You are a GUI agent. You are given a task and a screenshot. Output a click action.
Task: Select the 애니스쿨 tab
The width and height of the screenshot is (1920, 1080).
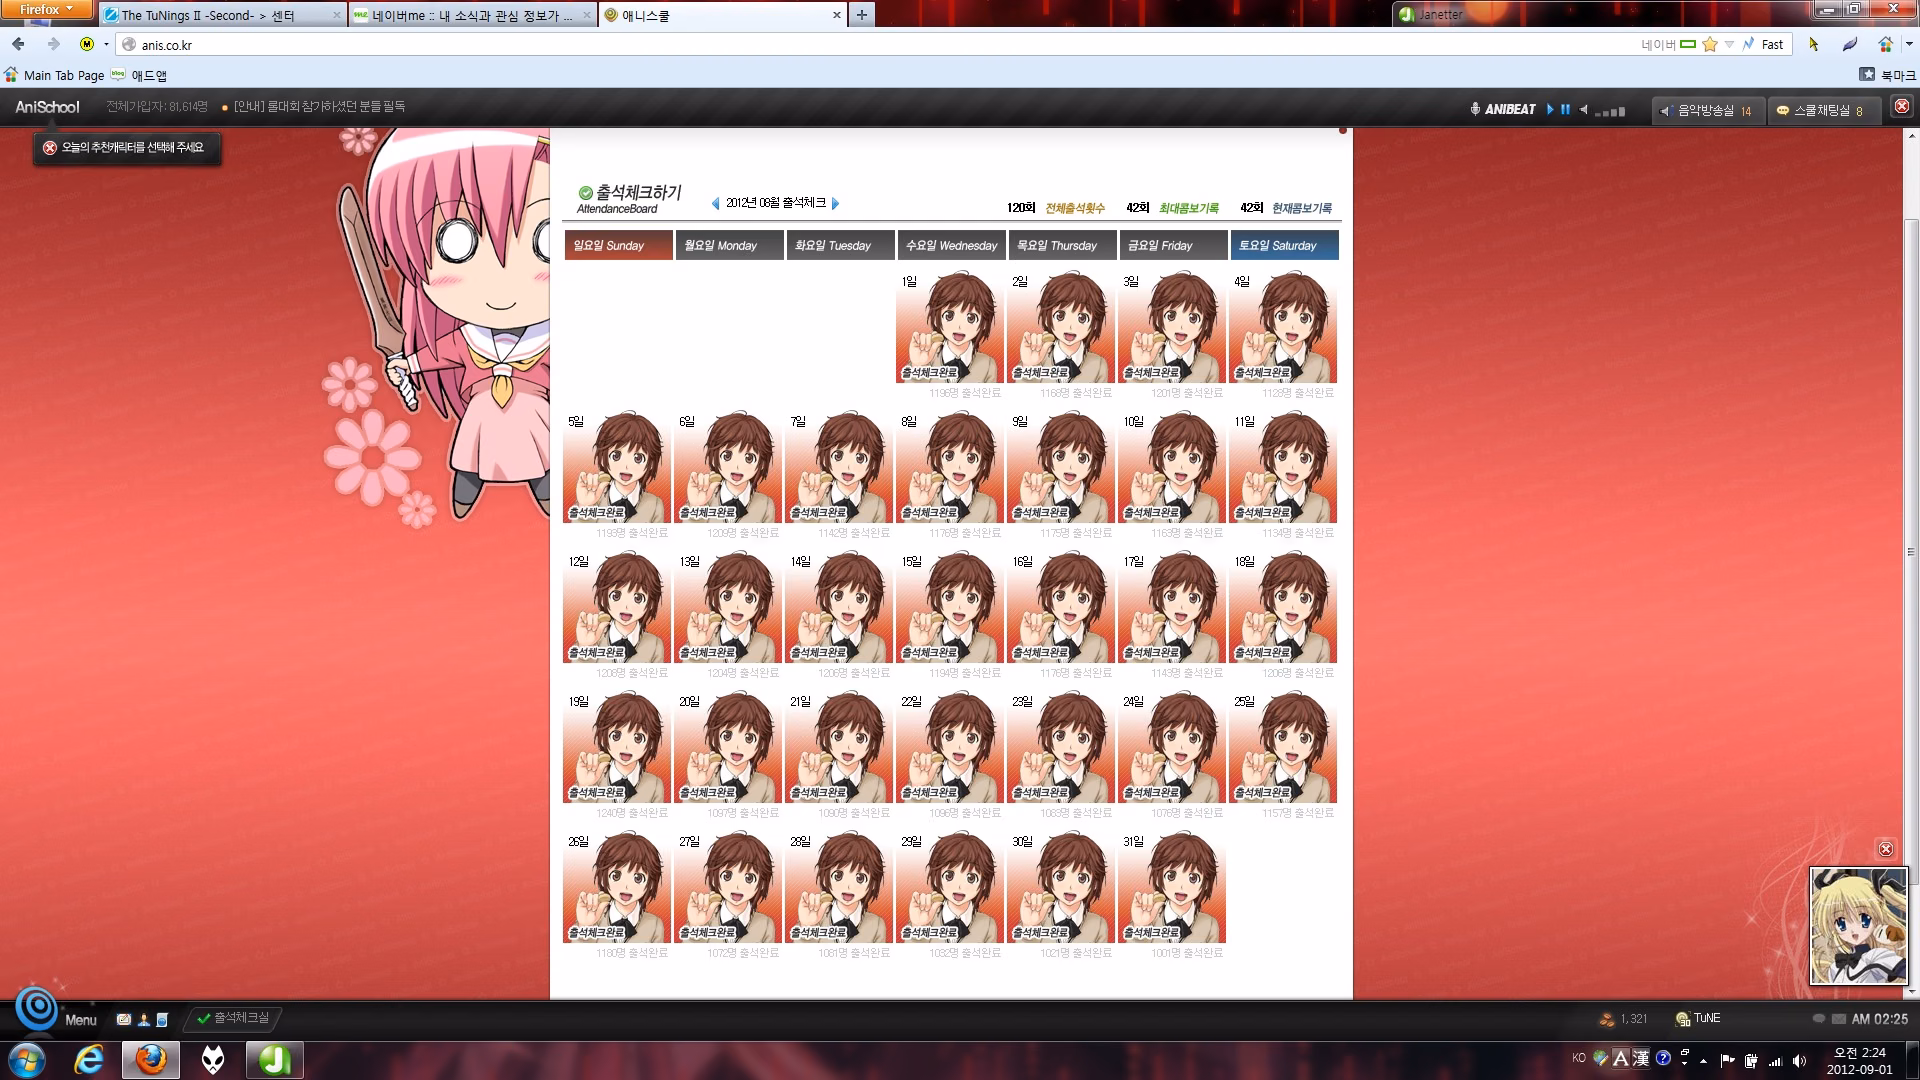coord(723,15)
